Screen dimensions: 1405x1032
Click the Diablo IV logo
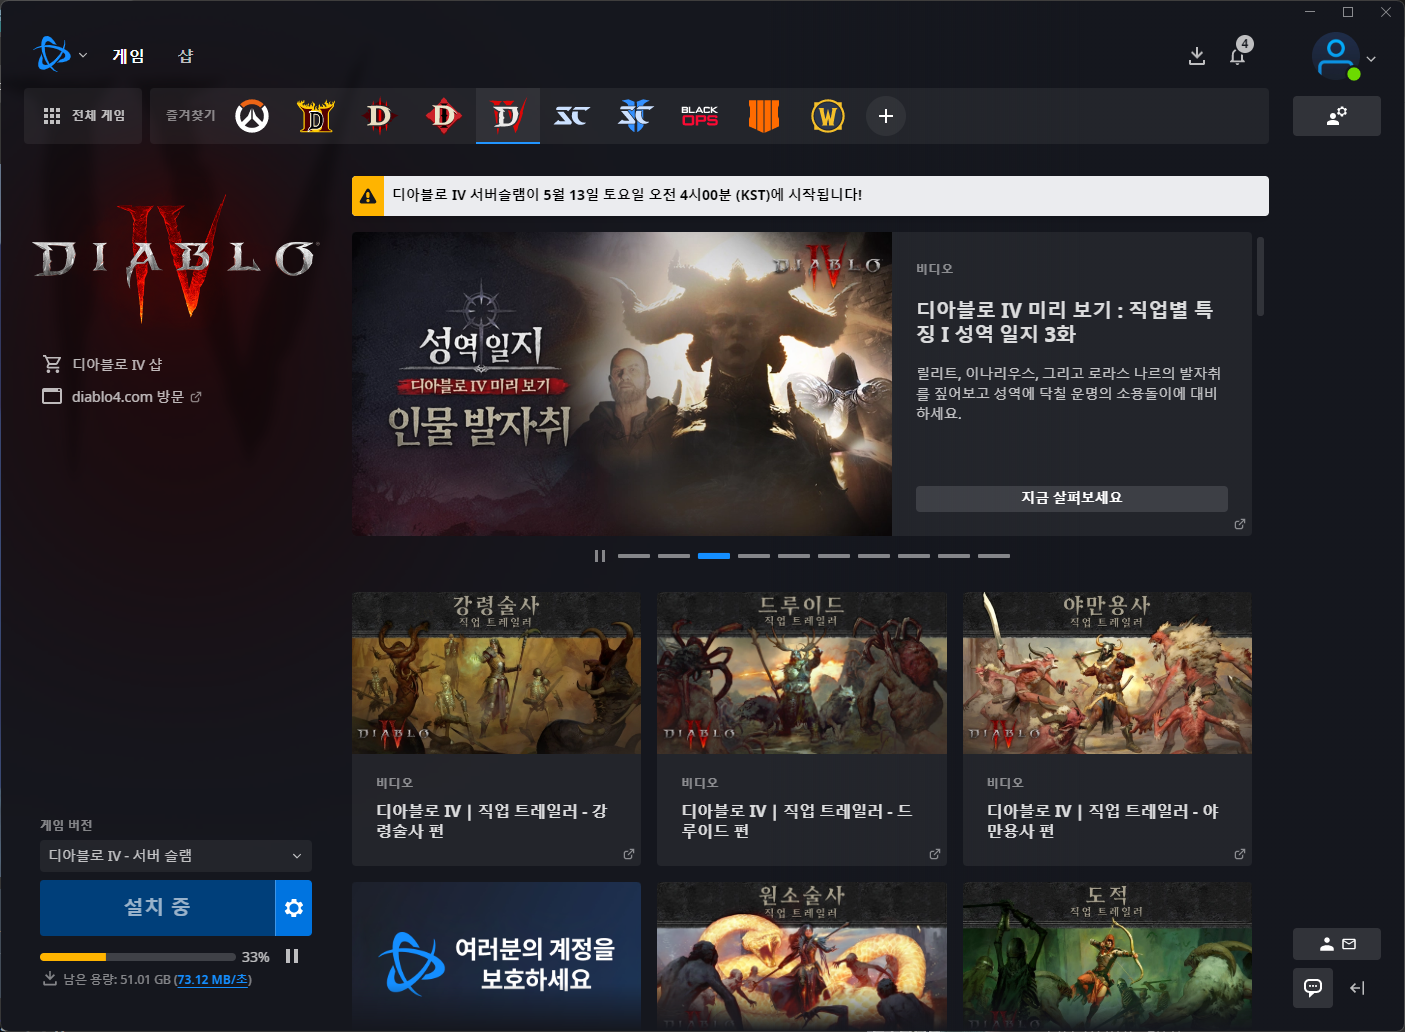pos(176,258)
